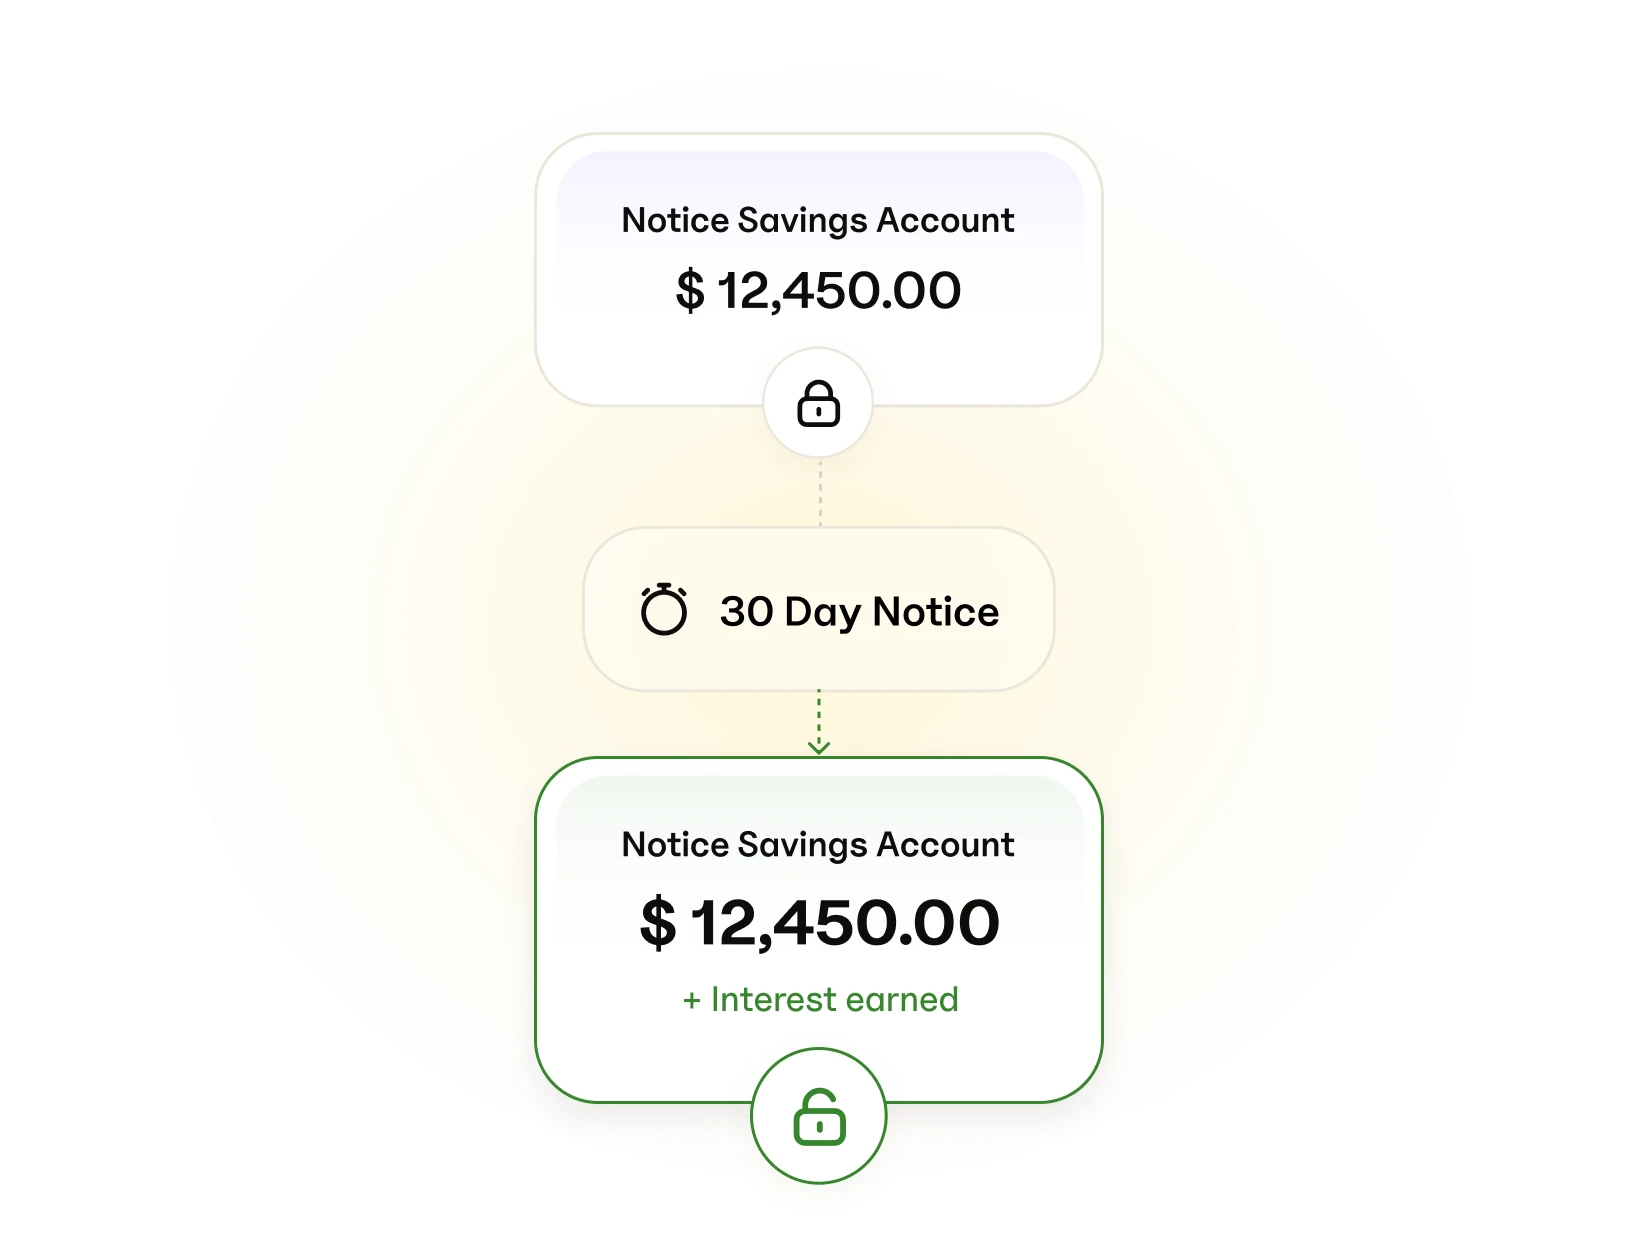Click the white circle around locked padlock
The height and width of the screenshot is (1248, 1644).
(818, 403)
